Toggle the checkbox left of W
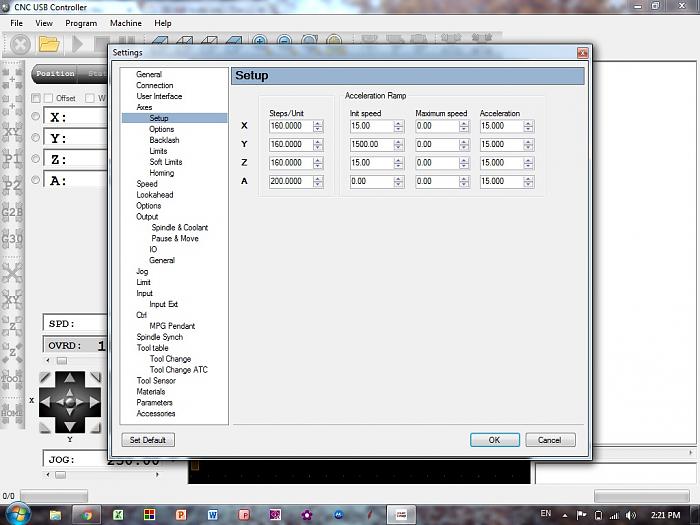The image size is (700, 525). [x=90, y=98]
